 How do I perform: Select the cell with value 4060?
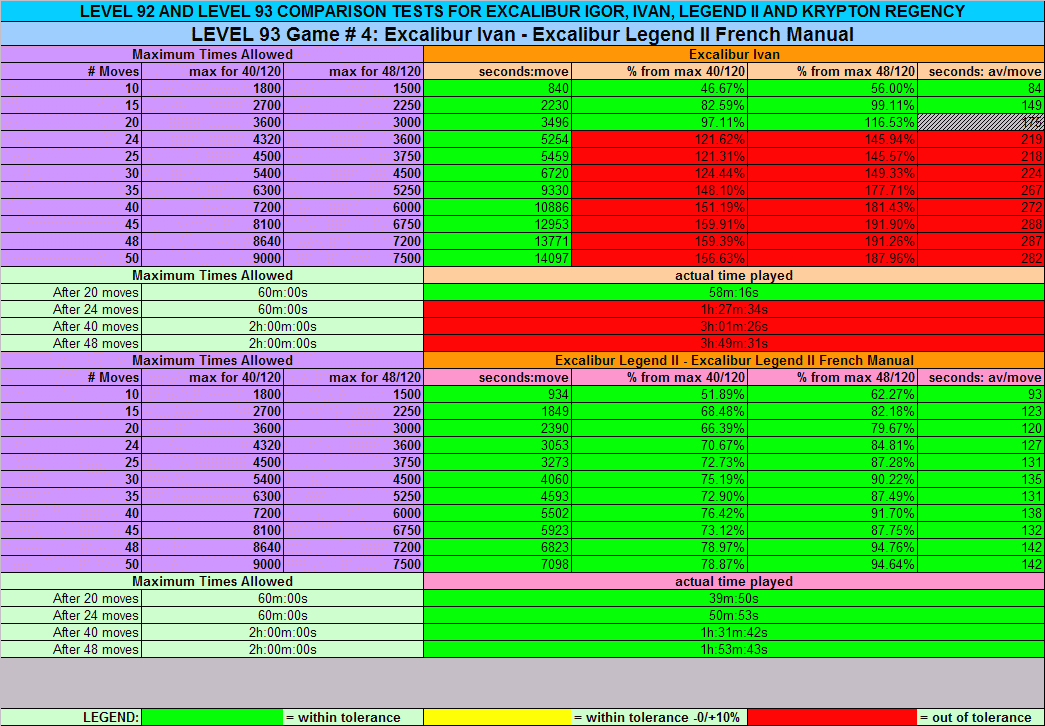pos(497,479)
